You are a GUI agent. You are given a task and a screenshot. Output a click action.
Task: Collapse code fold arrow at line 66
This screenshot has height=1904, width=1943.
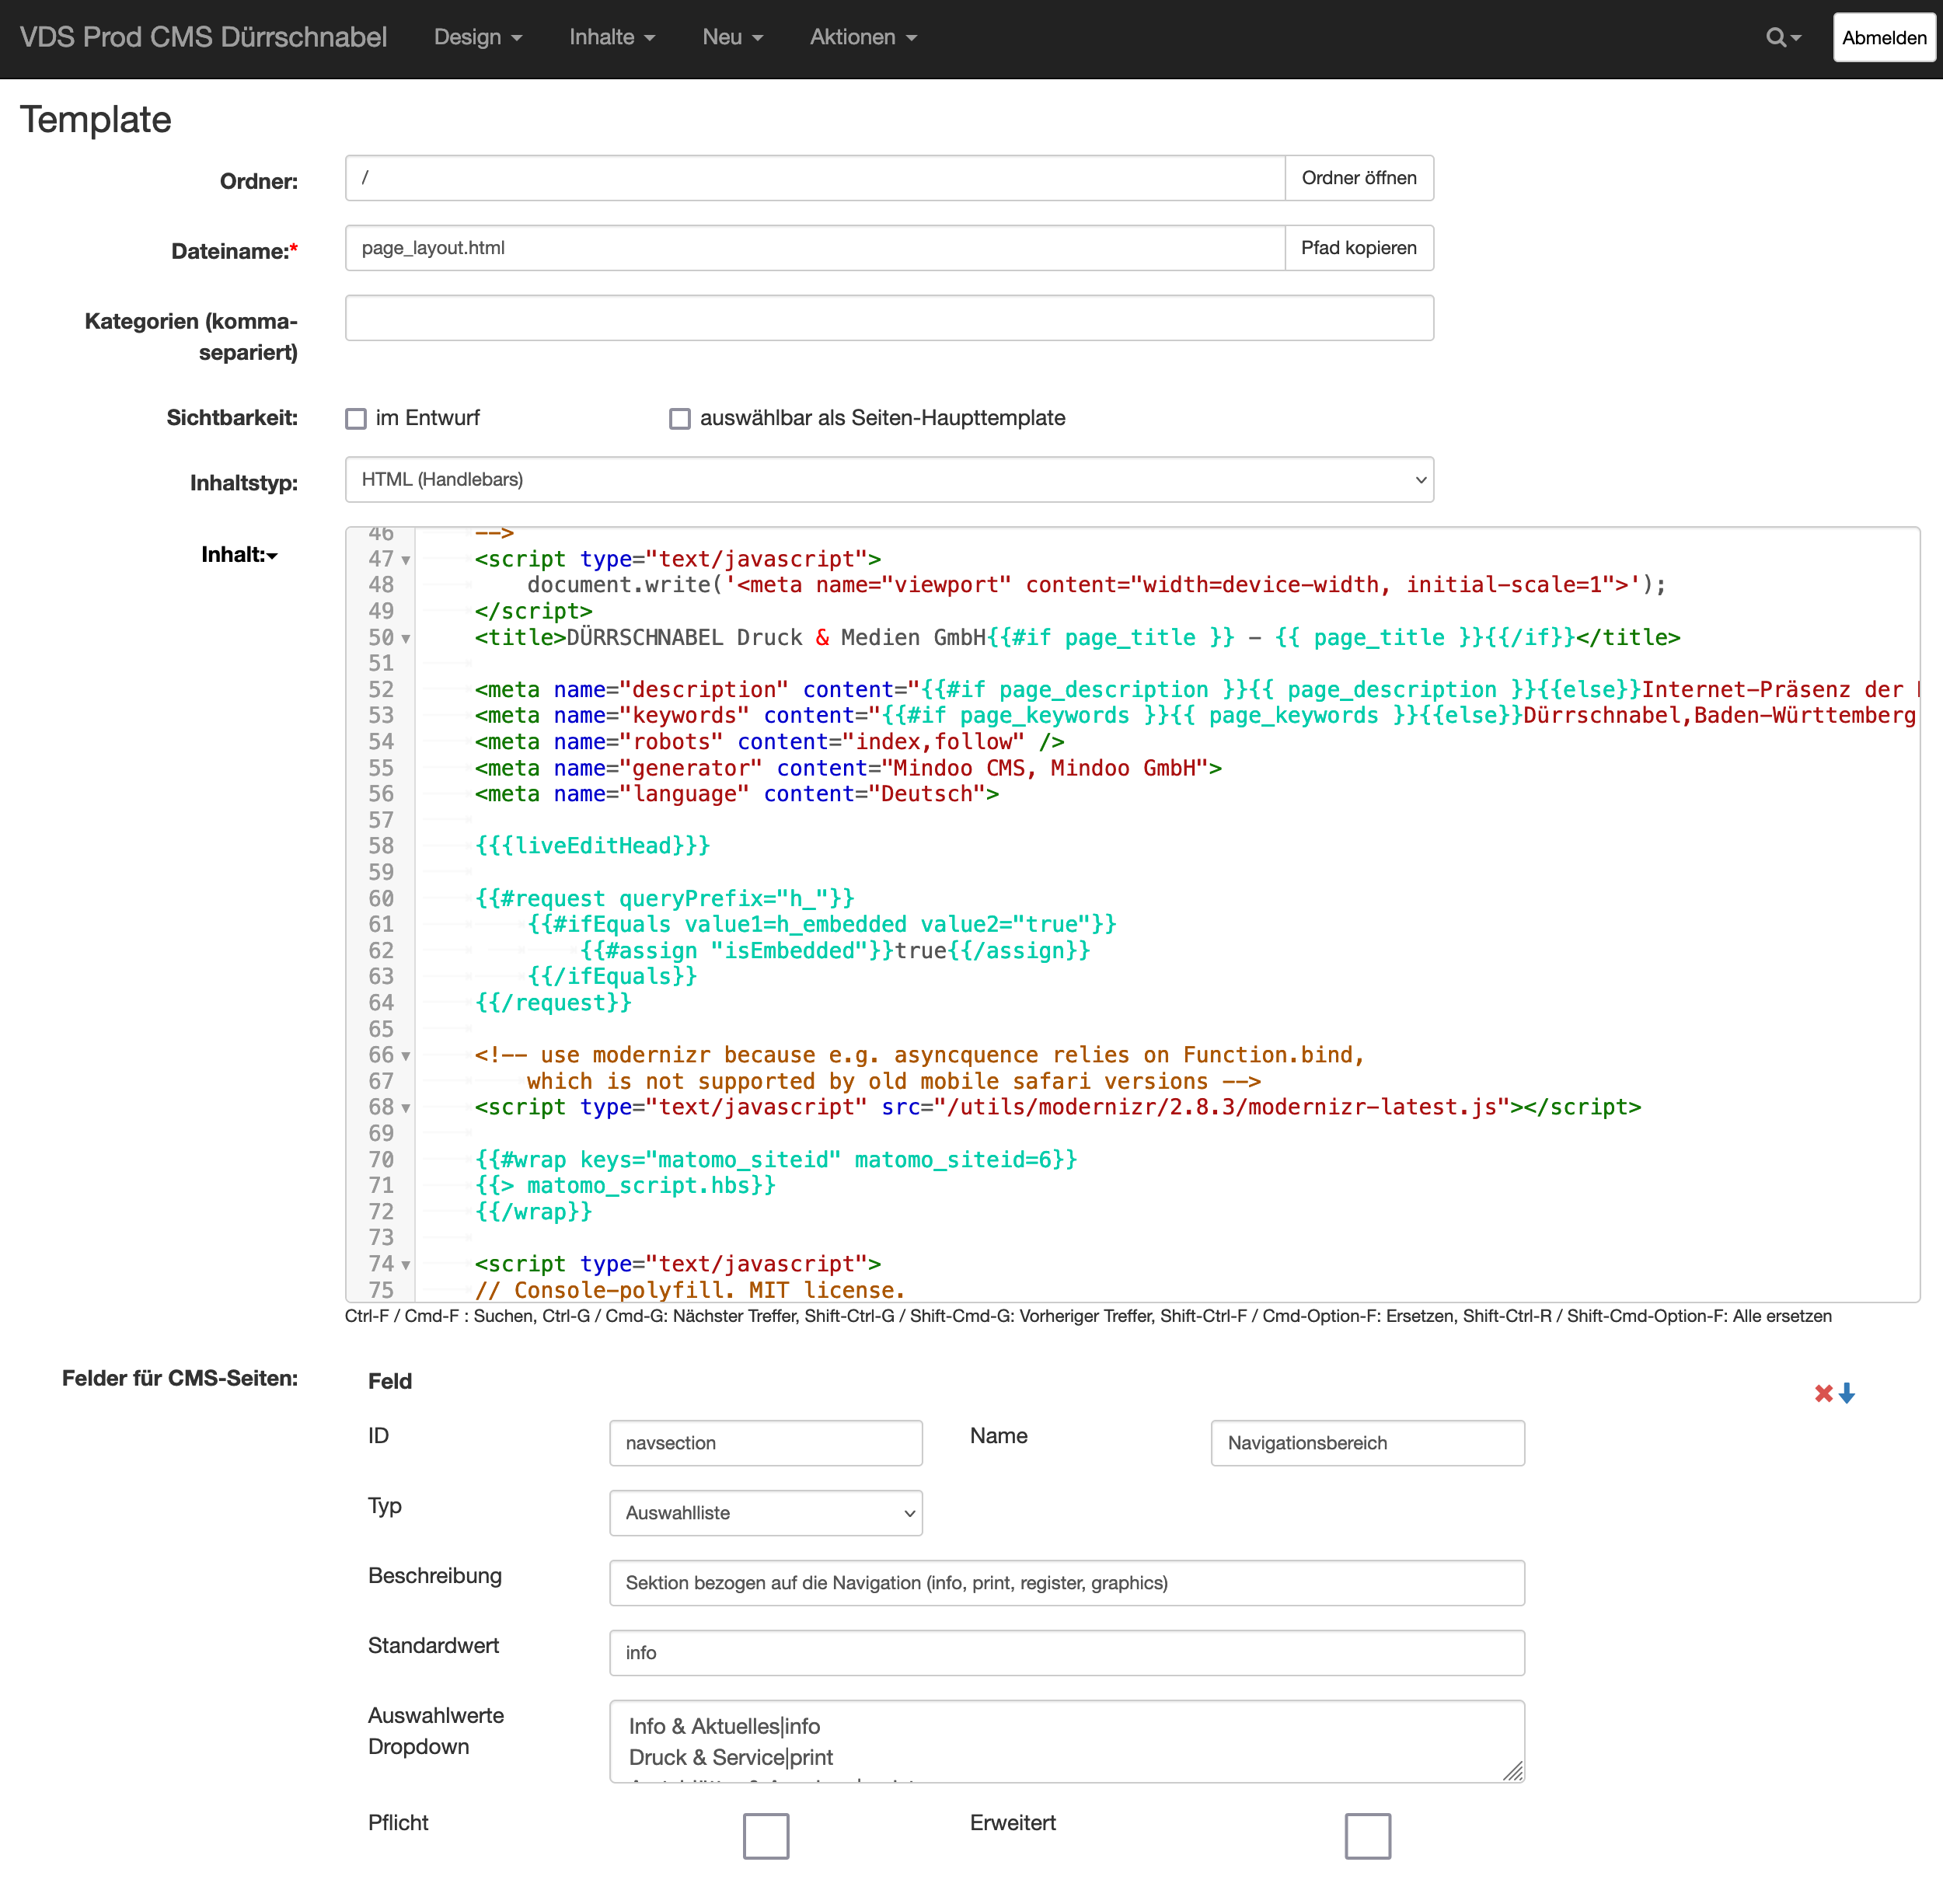coord(406,1056)
